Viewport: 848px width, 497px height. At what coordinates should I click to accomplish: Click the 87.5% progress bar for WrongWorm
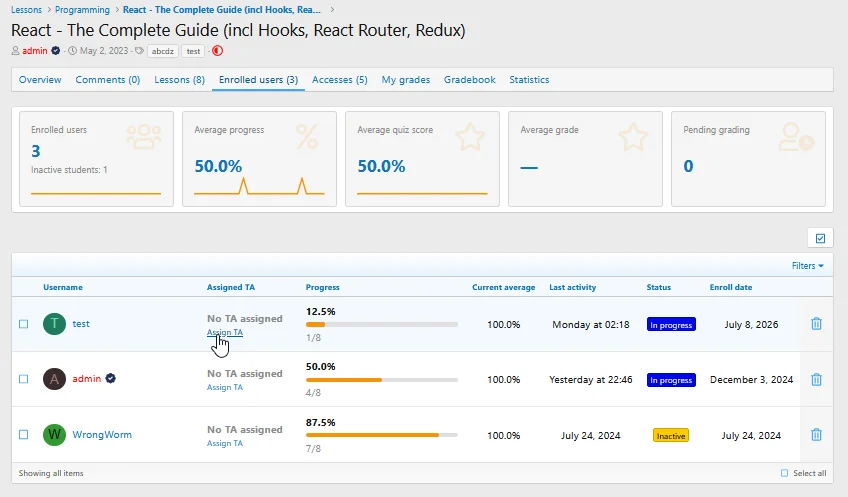(382, 435)
